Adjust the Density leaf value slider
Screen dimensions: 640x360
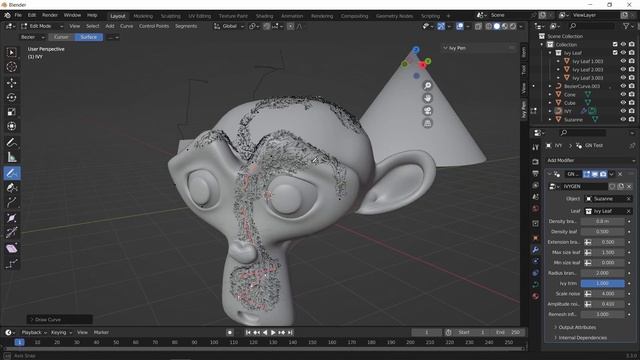602,232
